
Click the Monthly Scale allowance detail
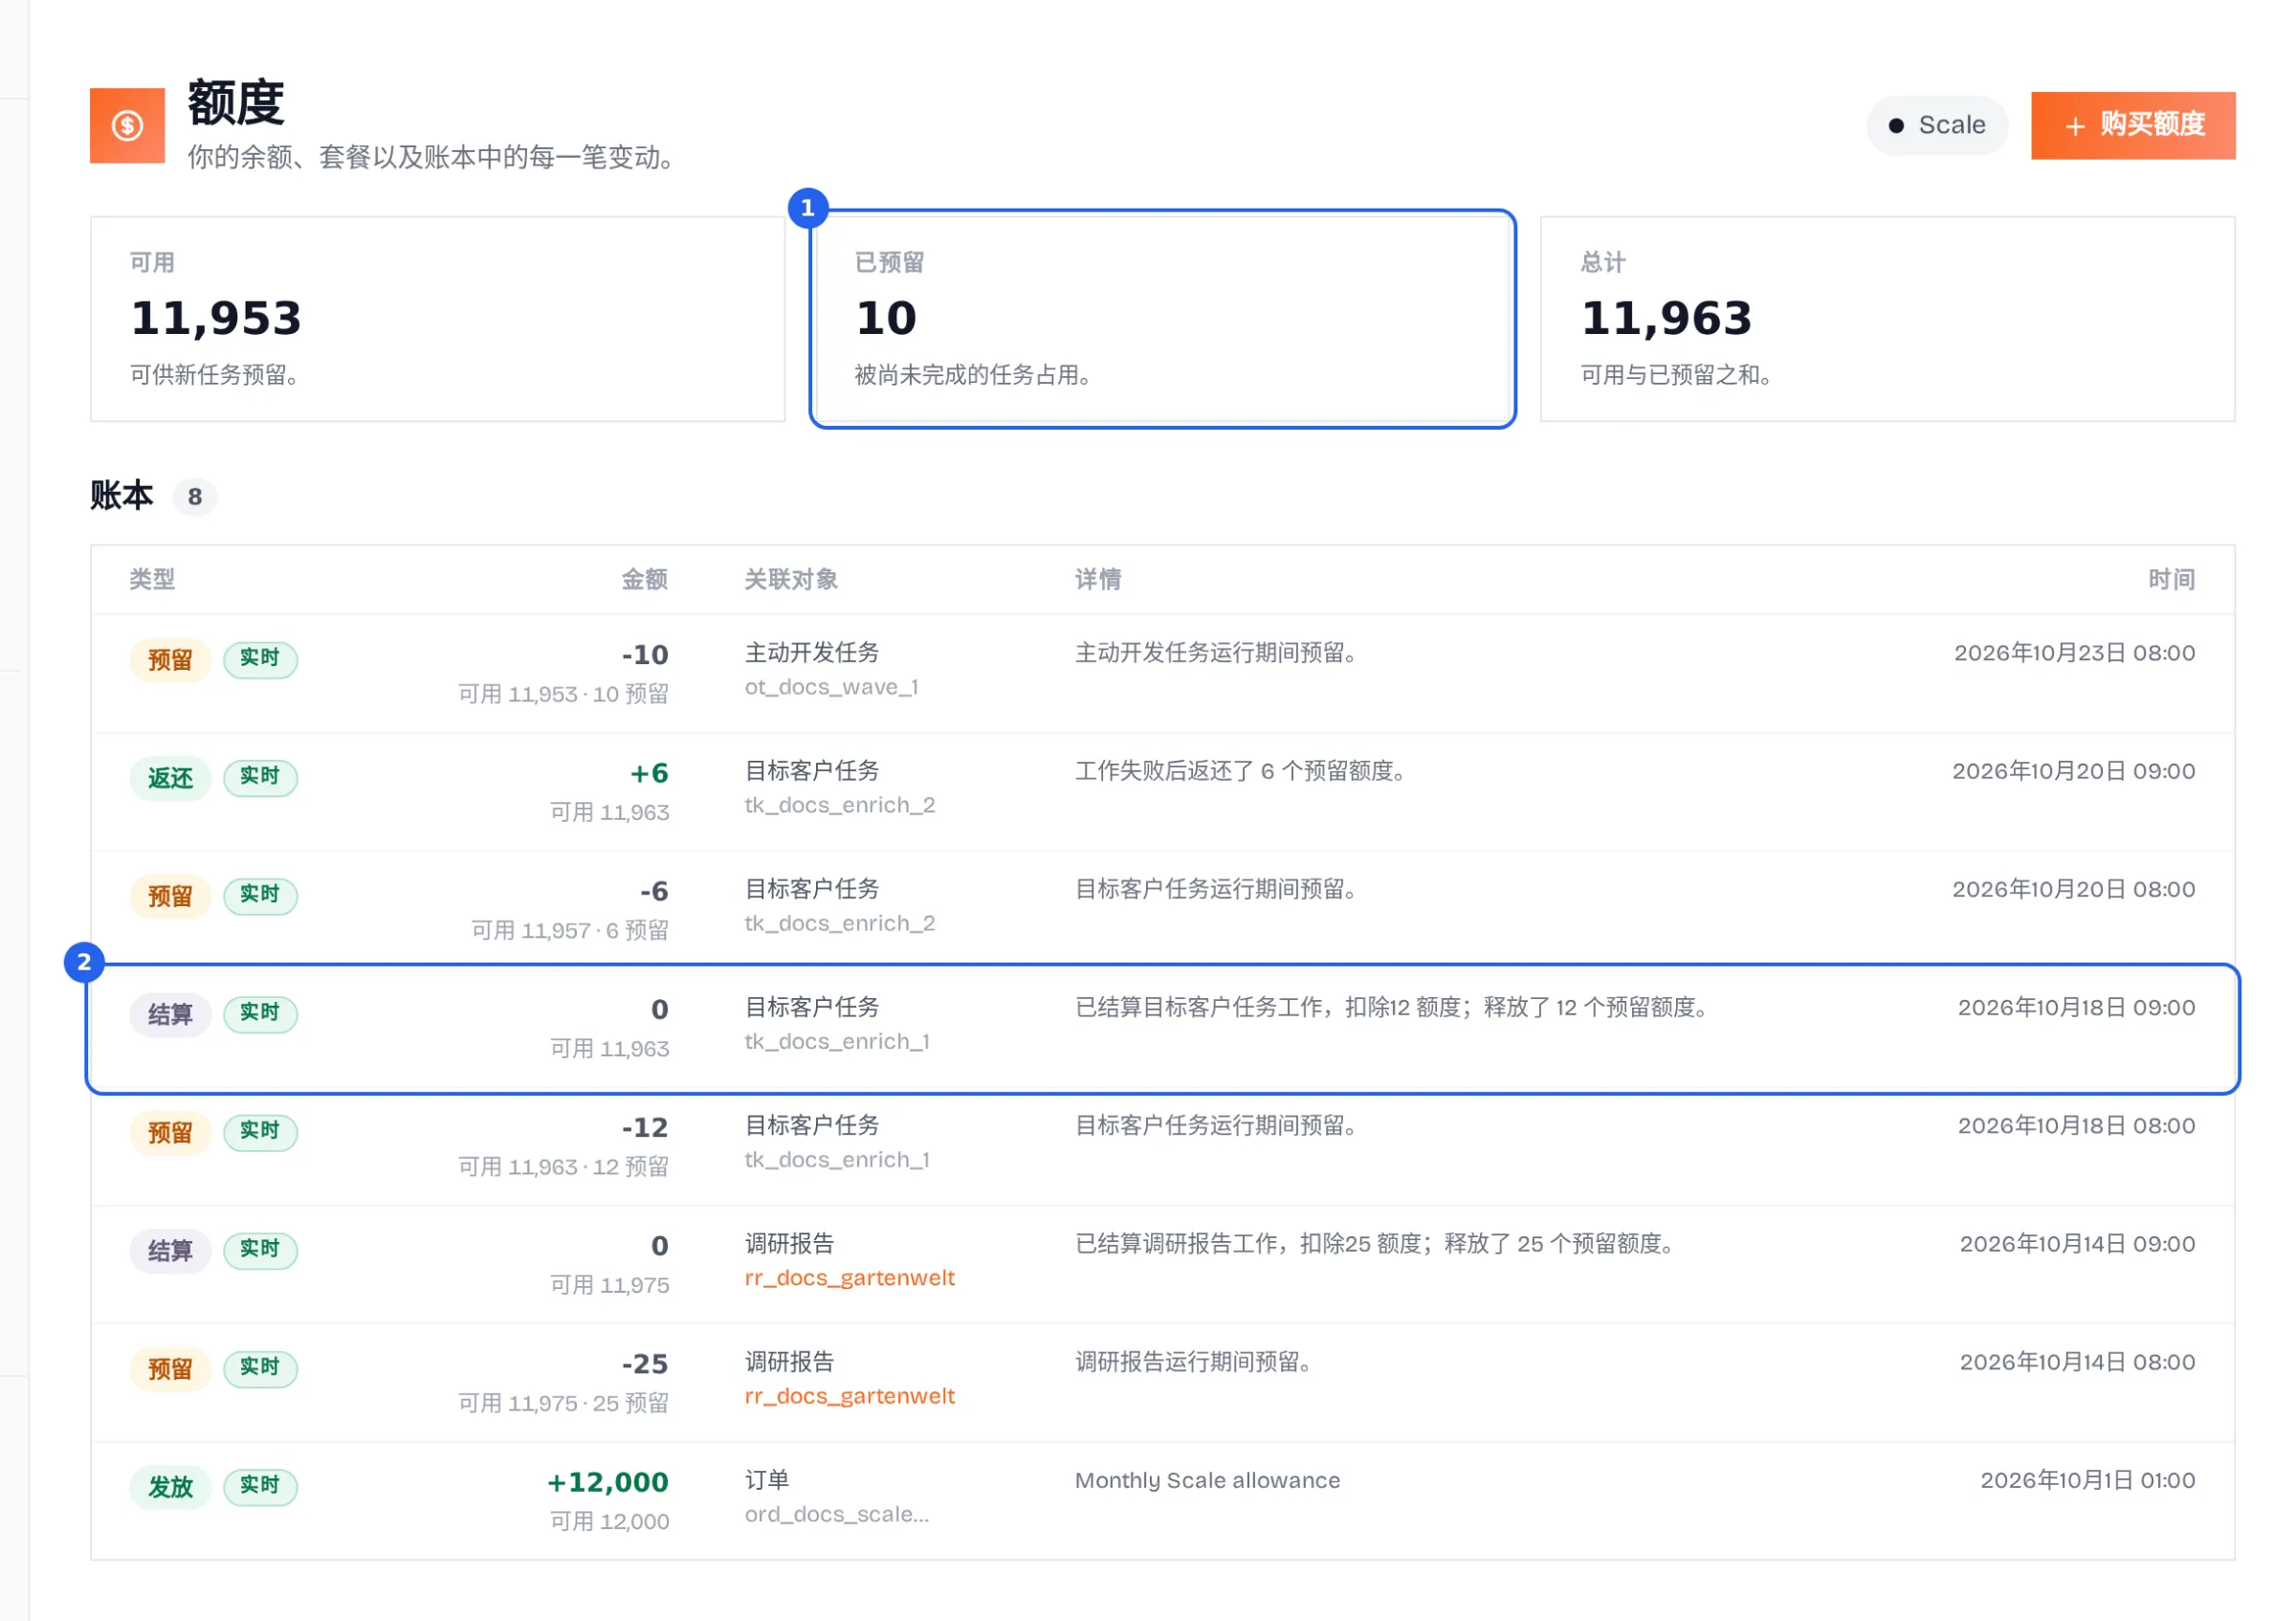coord(1207,1480)
